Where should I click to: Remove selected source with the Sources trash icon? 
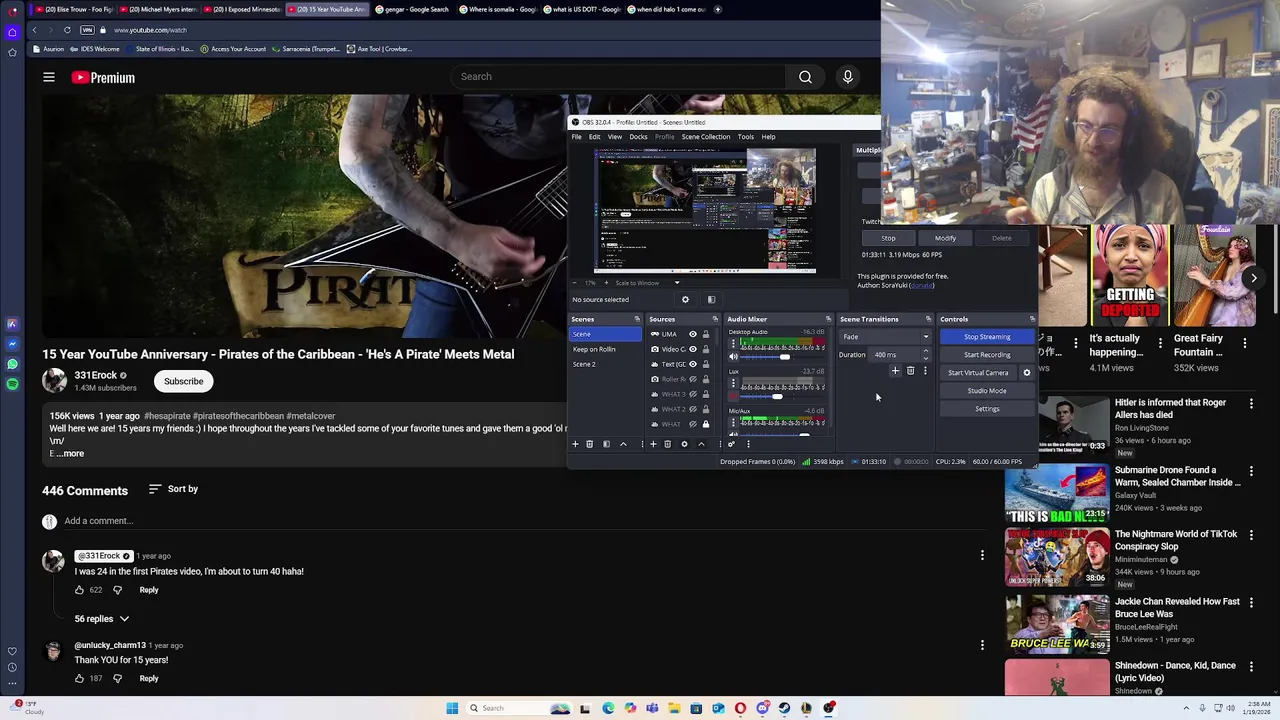[667, 444]
